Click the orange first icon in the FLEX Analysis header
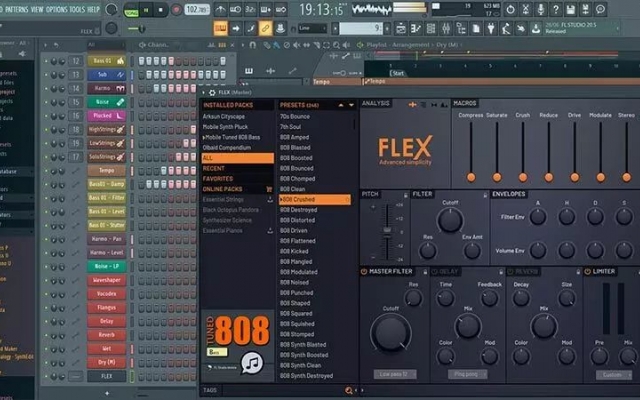 click(412, 105)
